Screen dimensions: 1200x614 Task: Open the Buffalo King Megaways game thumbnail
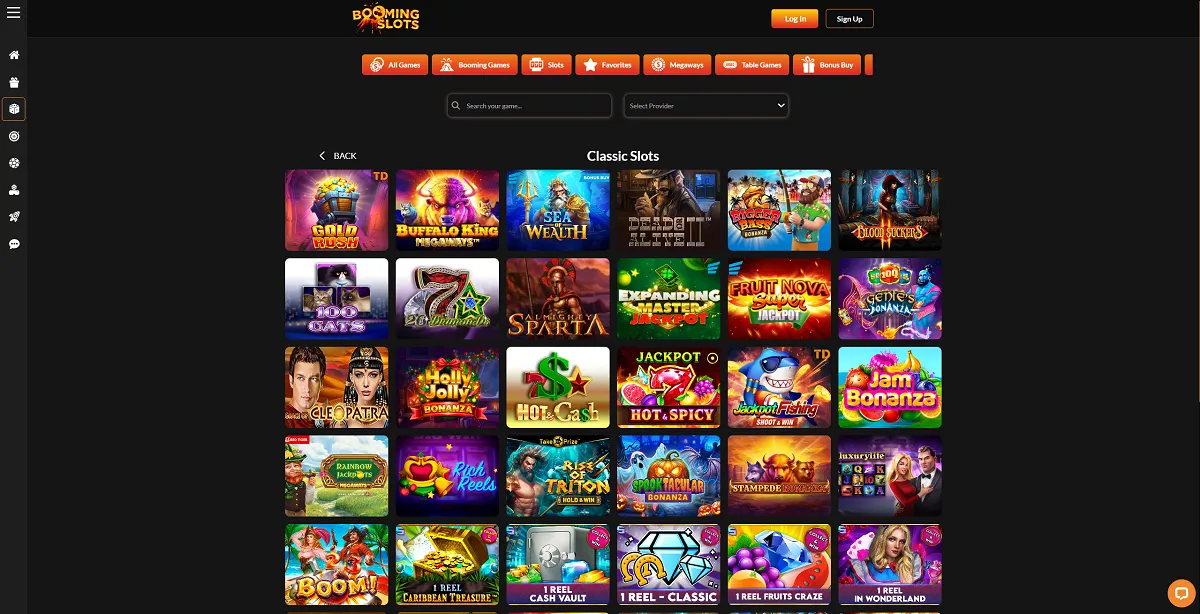click(447, 210)
